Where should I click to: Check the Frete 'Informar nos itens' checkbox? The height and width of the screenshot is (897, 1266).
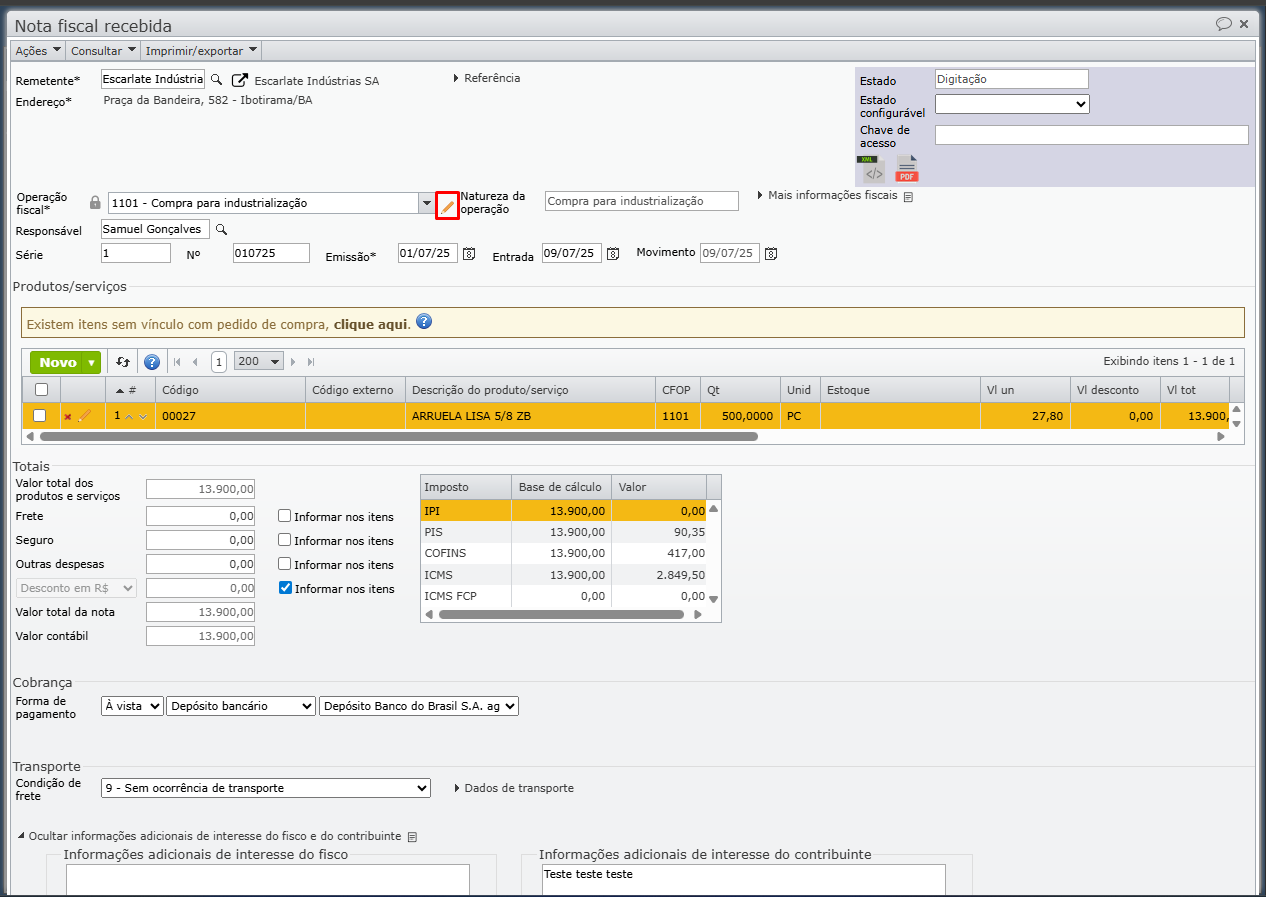285,516
